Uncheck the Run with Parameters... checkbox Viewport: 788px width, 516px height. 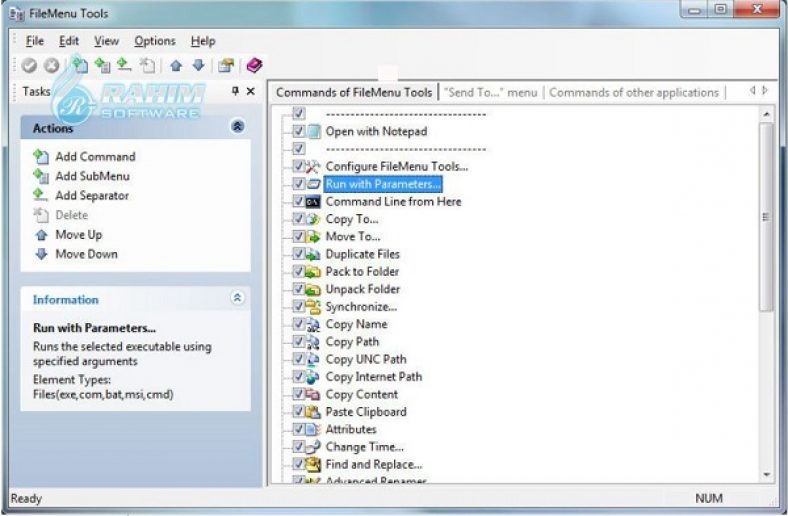click(x=299, y=184)
